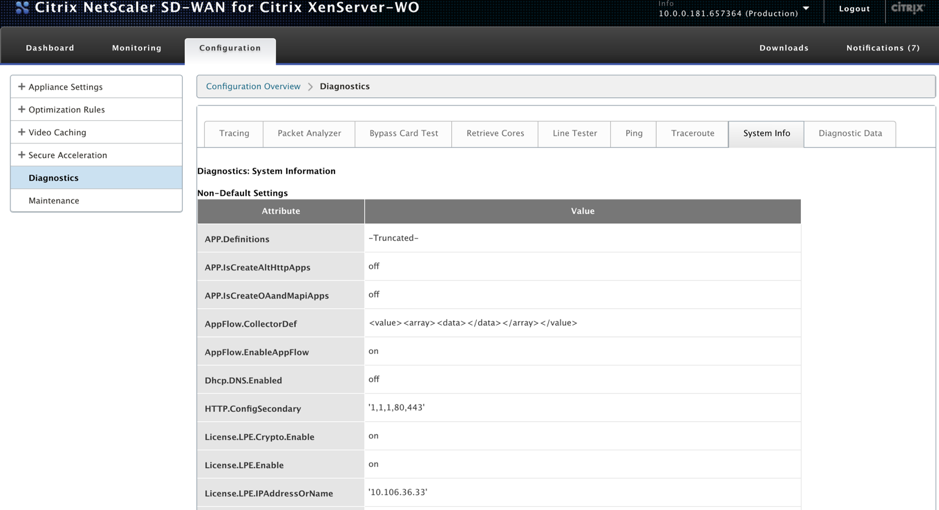Open the Packet Analyzer tab
The width and height of the screenshot is (939, 510).
(x=309, y=133)
